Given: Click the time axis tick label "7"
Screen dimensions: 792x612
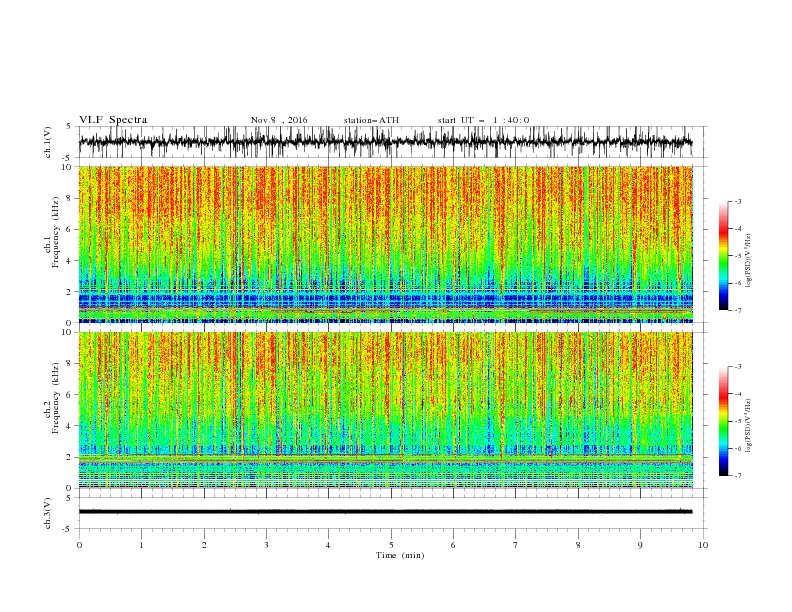Looking at the screenshot, I should [516, 545].
